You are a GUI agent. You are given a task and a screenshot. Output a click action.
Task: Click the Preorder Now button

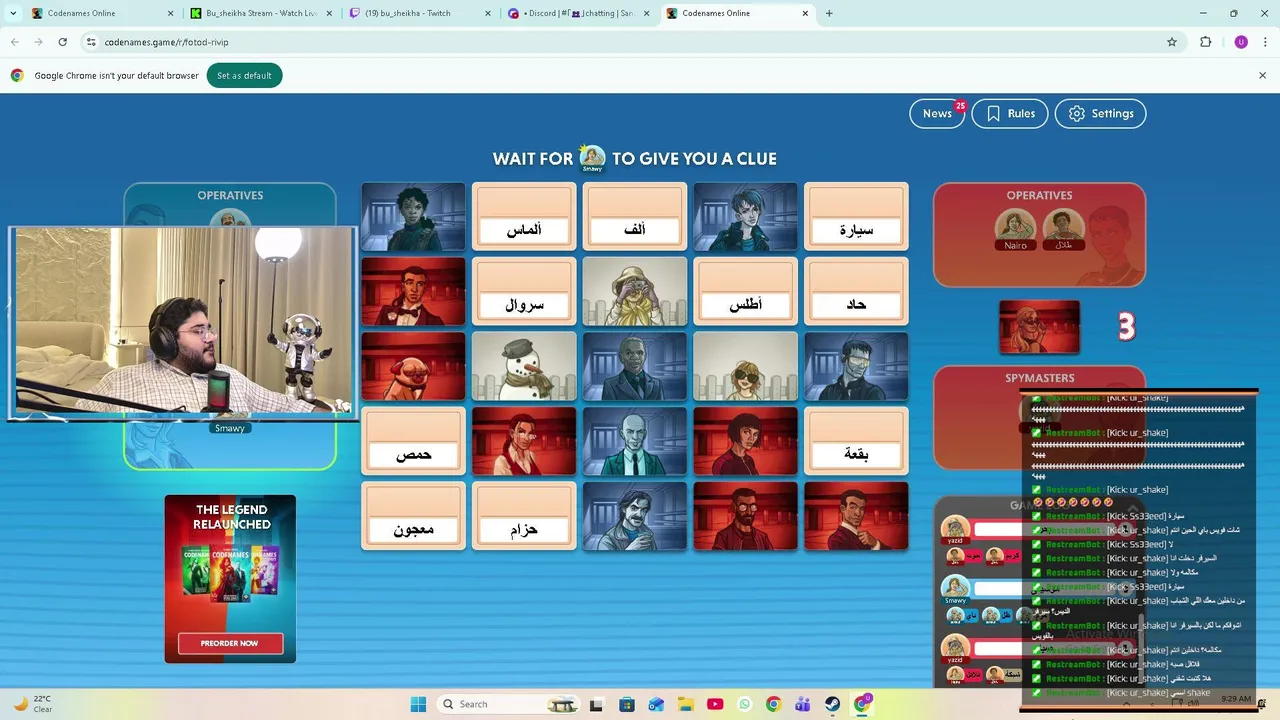(230, 643)
